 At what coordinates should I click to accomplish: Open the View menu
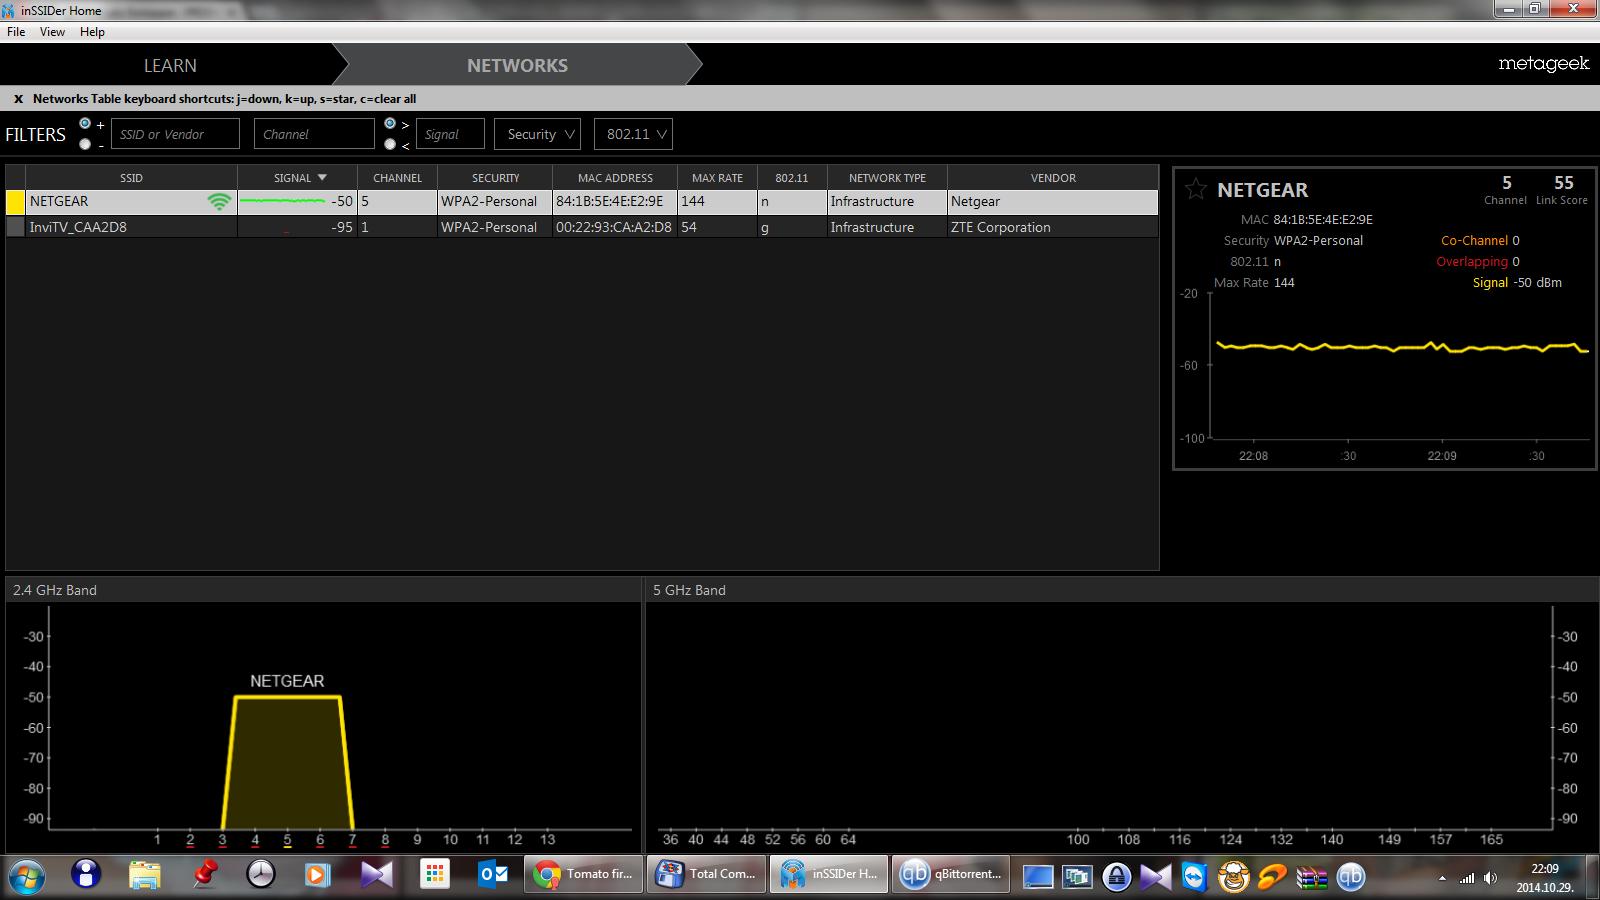(x=52, y=32)
